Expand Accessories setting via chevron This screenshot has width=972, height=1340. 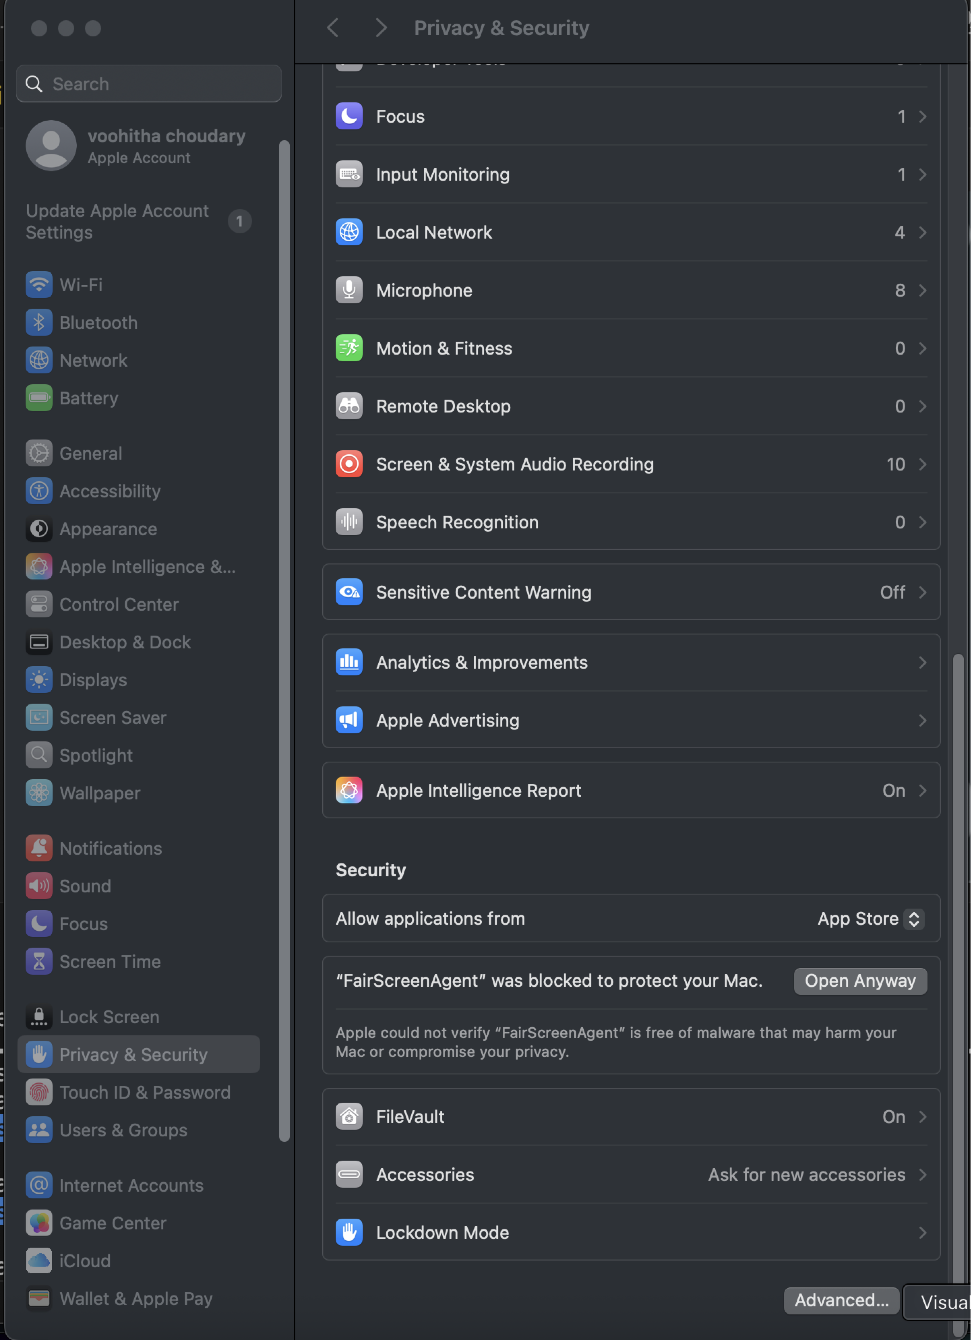point(922,1175)
